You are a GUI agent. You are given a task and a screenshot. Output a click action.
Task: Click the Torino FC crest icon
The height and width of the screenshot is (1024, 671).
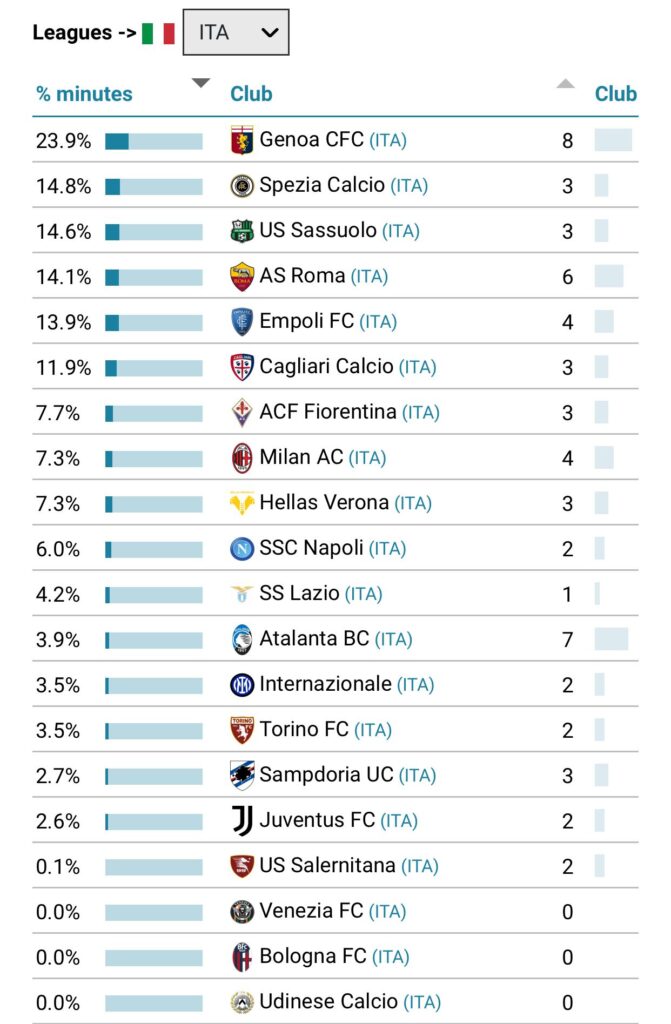pyautogui.click(x=242, y=730)
